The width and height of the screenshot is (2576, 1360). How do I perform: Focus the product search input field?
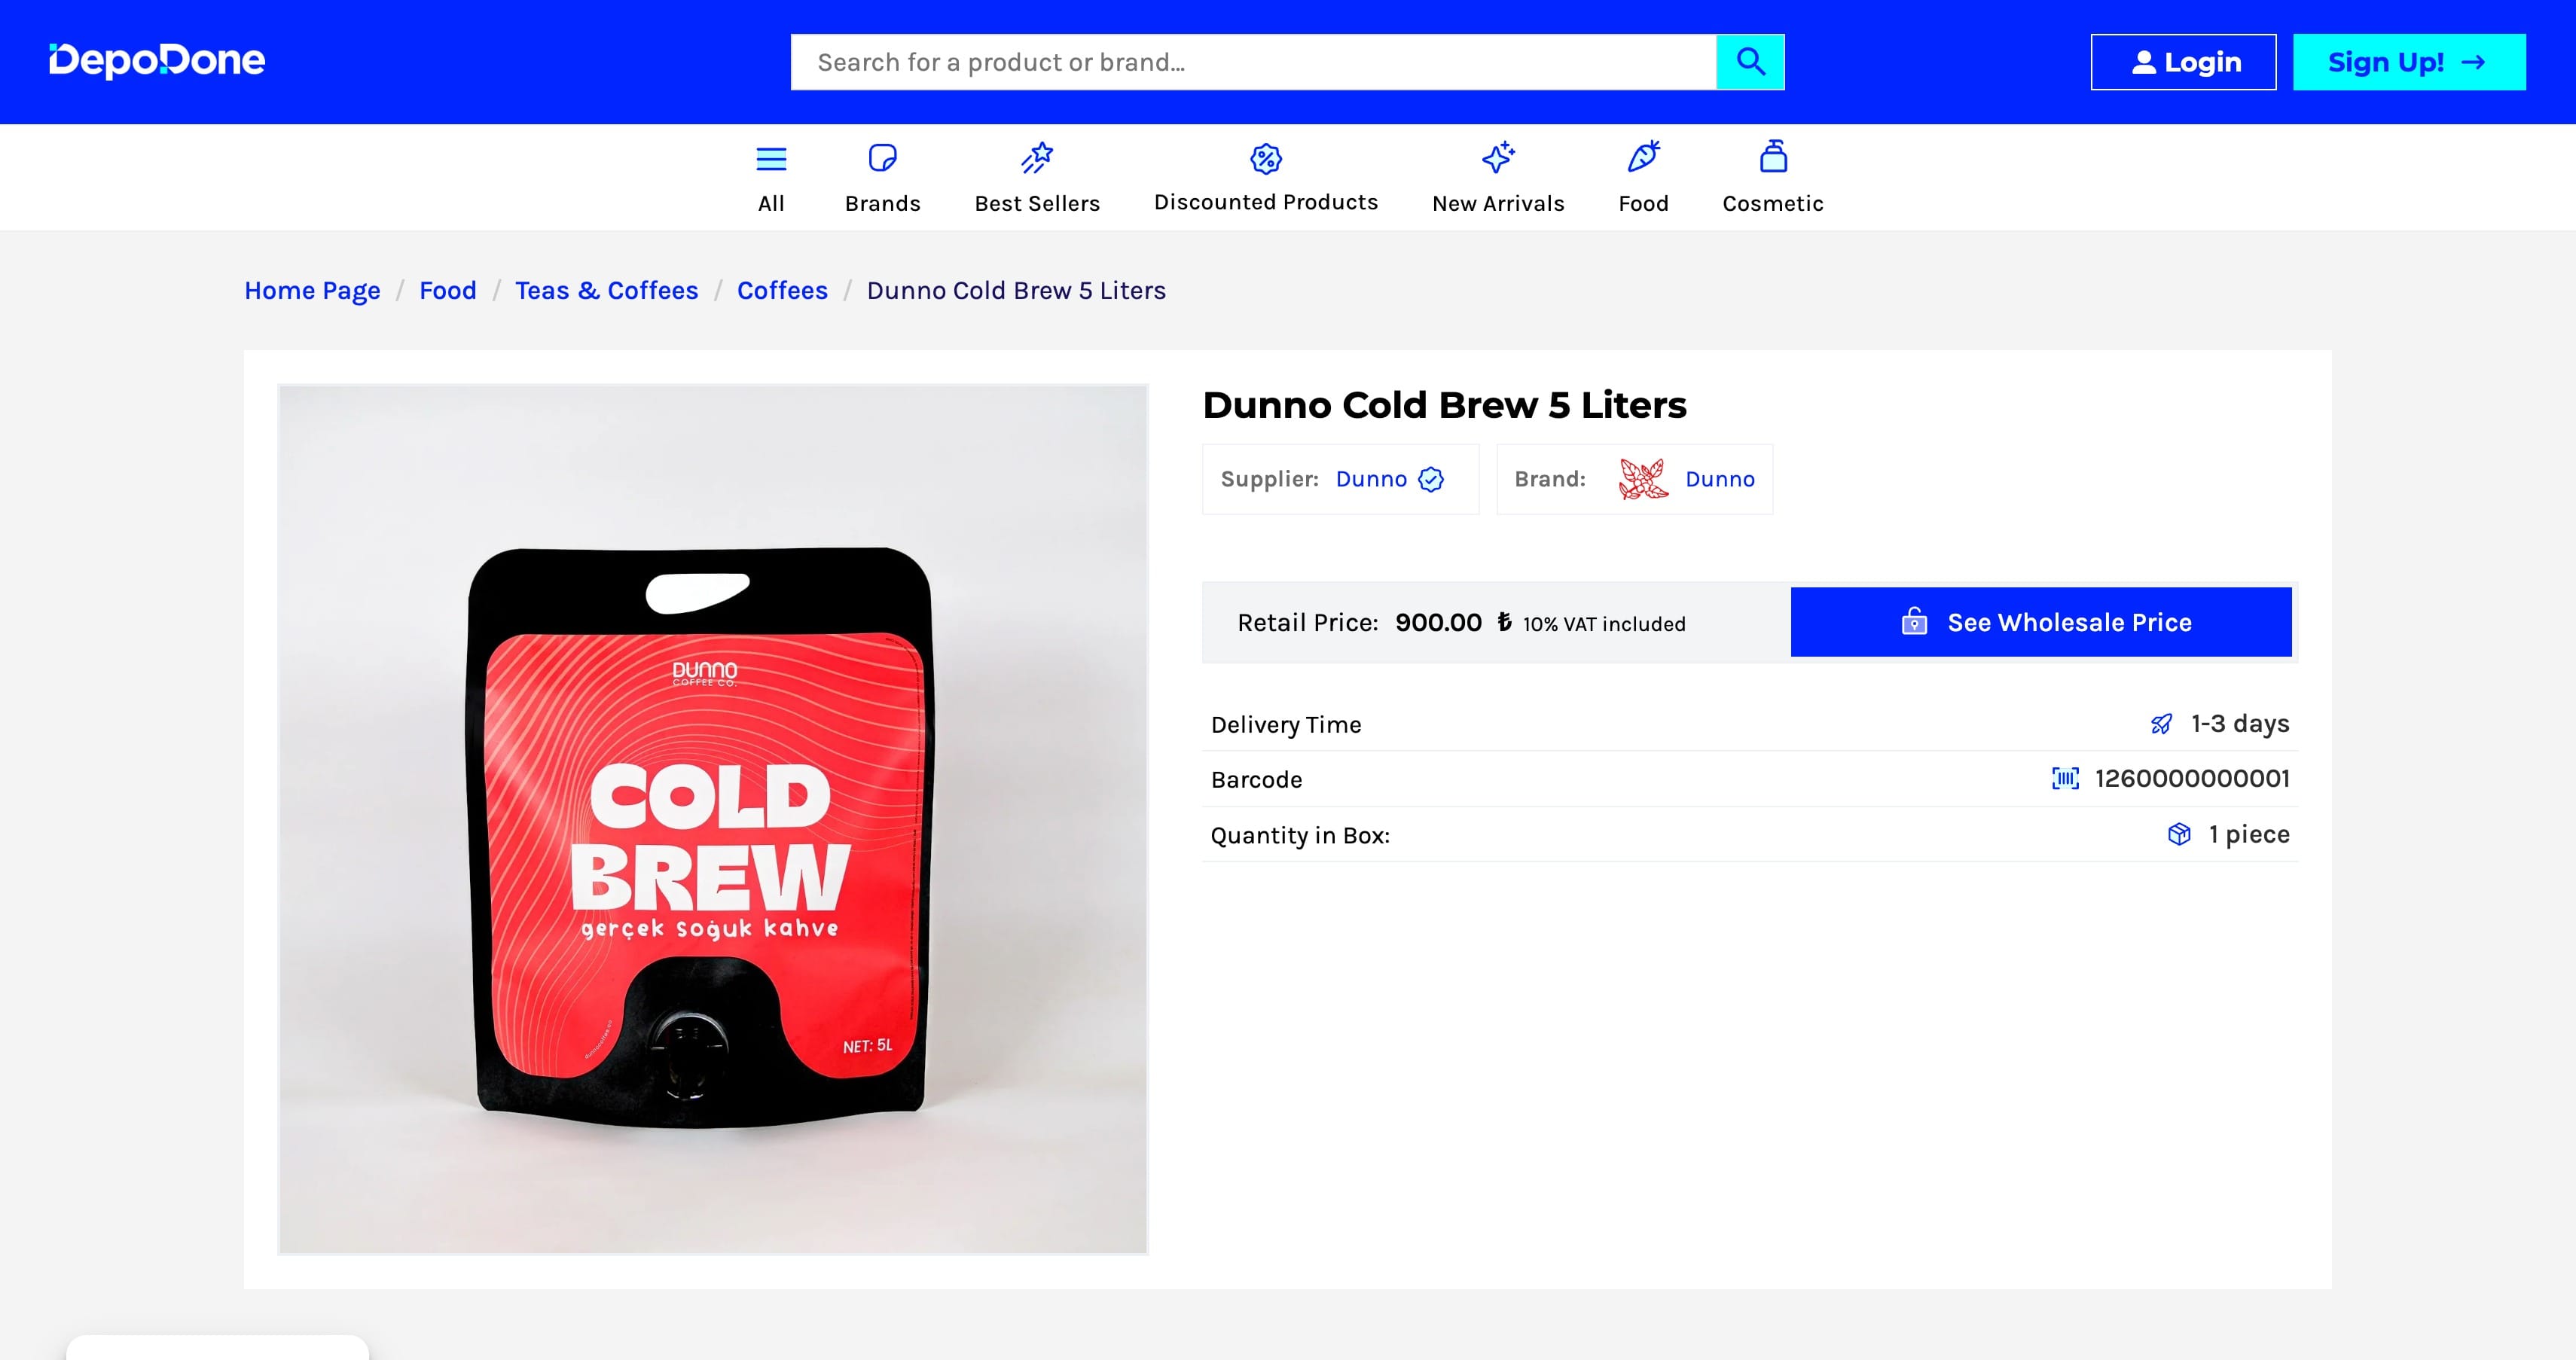tap(1252, 62)
